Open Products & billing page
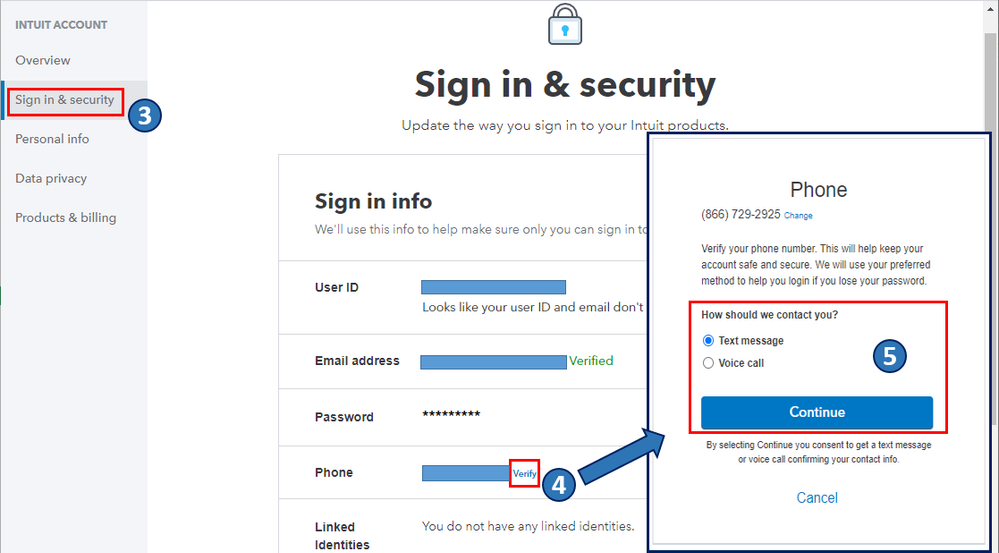999x553 pixels. (65, 218)
